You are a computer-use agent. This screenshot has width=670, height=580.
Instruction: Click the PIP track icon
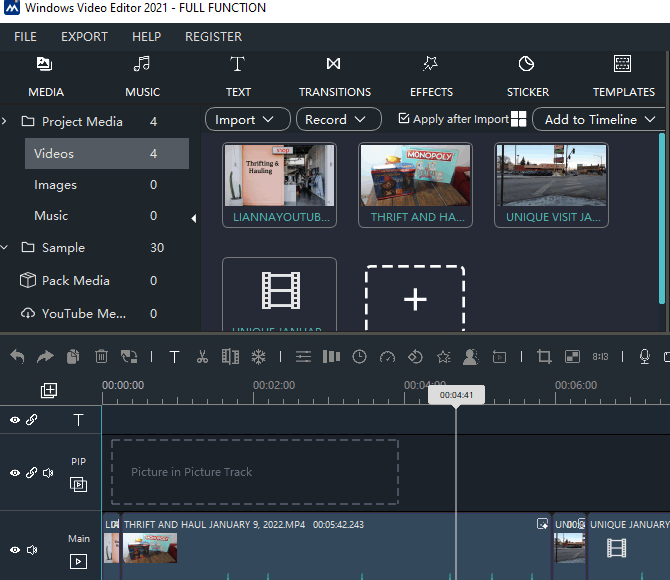pos(78,484)
